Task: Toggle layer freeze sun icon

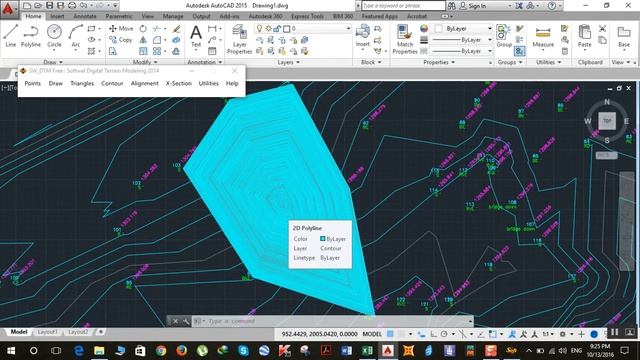Action: pyautogui.click(x=269, y=29)
